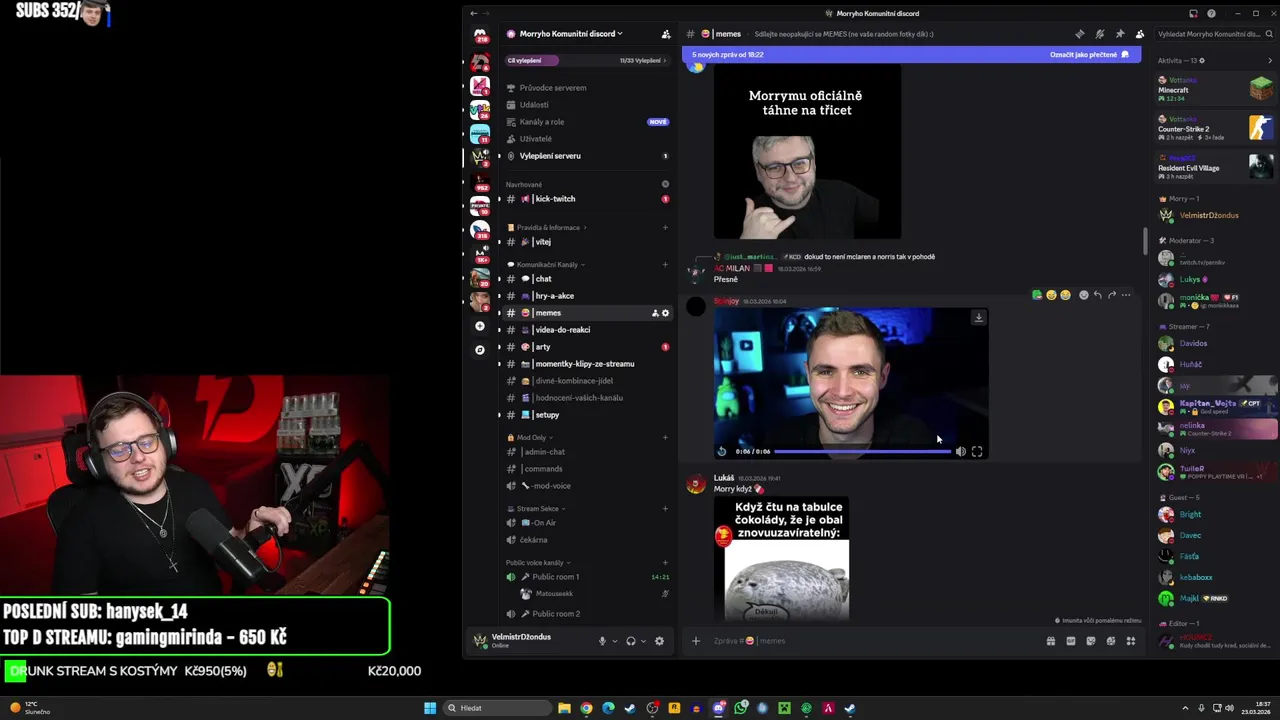Open headphone output options arrow
Screen dimensions: 1280x720
click(x=643, y=641)
